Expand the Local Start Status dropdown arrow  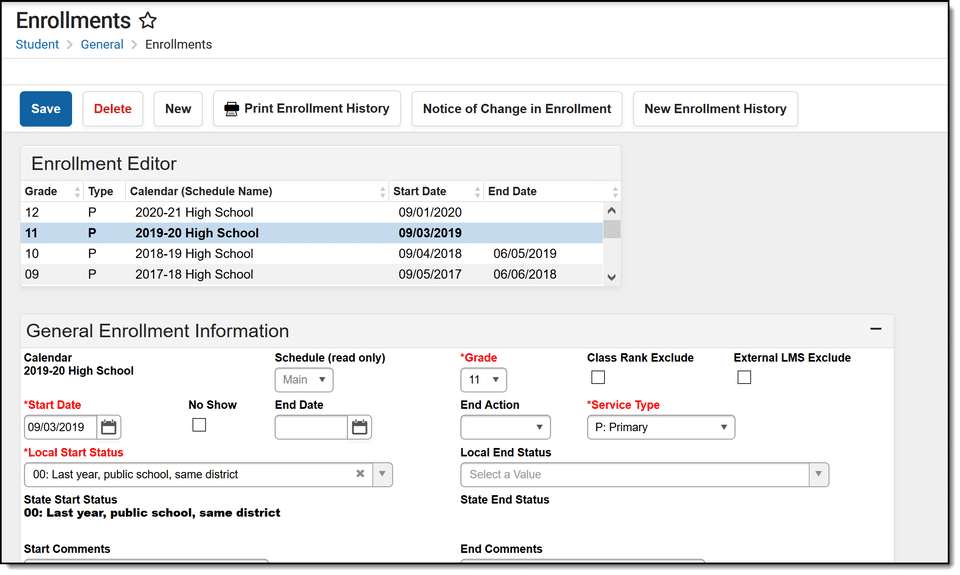coord(382,474)
